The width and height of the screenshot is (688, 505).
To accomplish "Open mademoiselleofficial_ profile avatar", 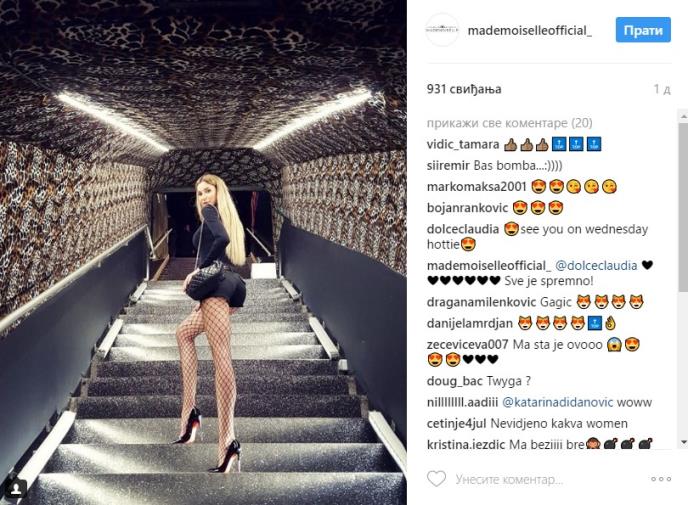I will click(x=442, y=30).
